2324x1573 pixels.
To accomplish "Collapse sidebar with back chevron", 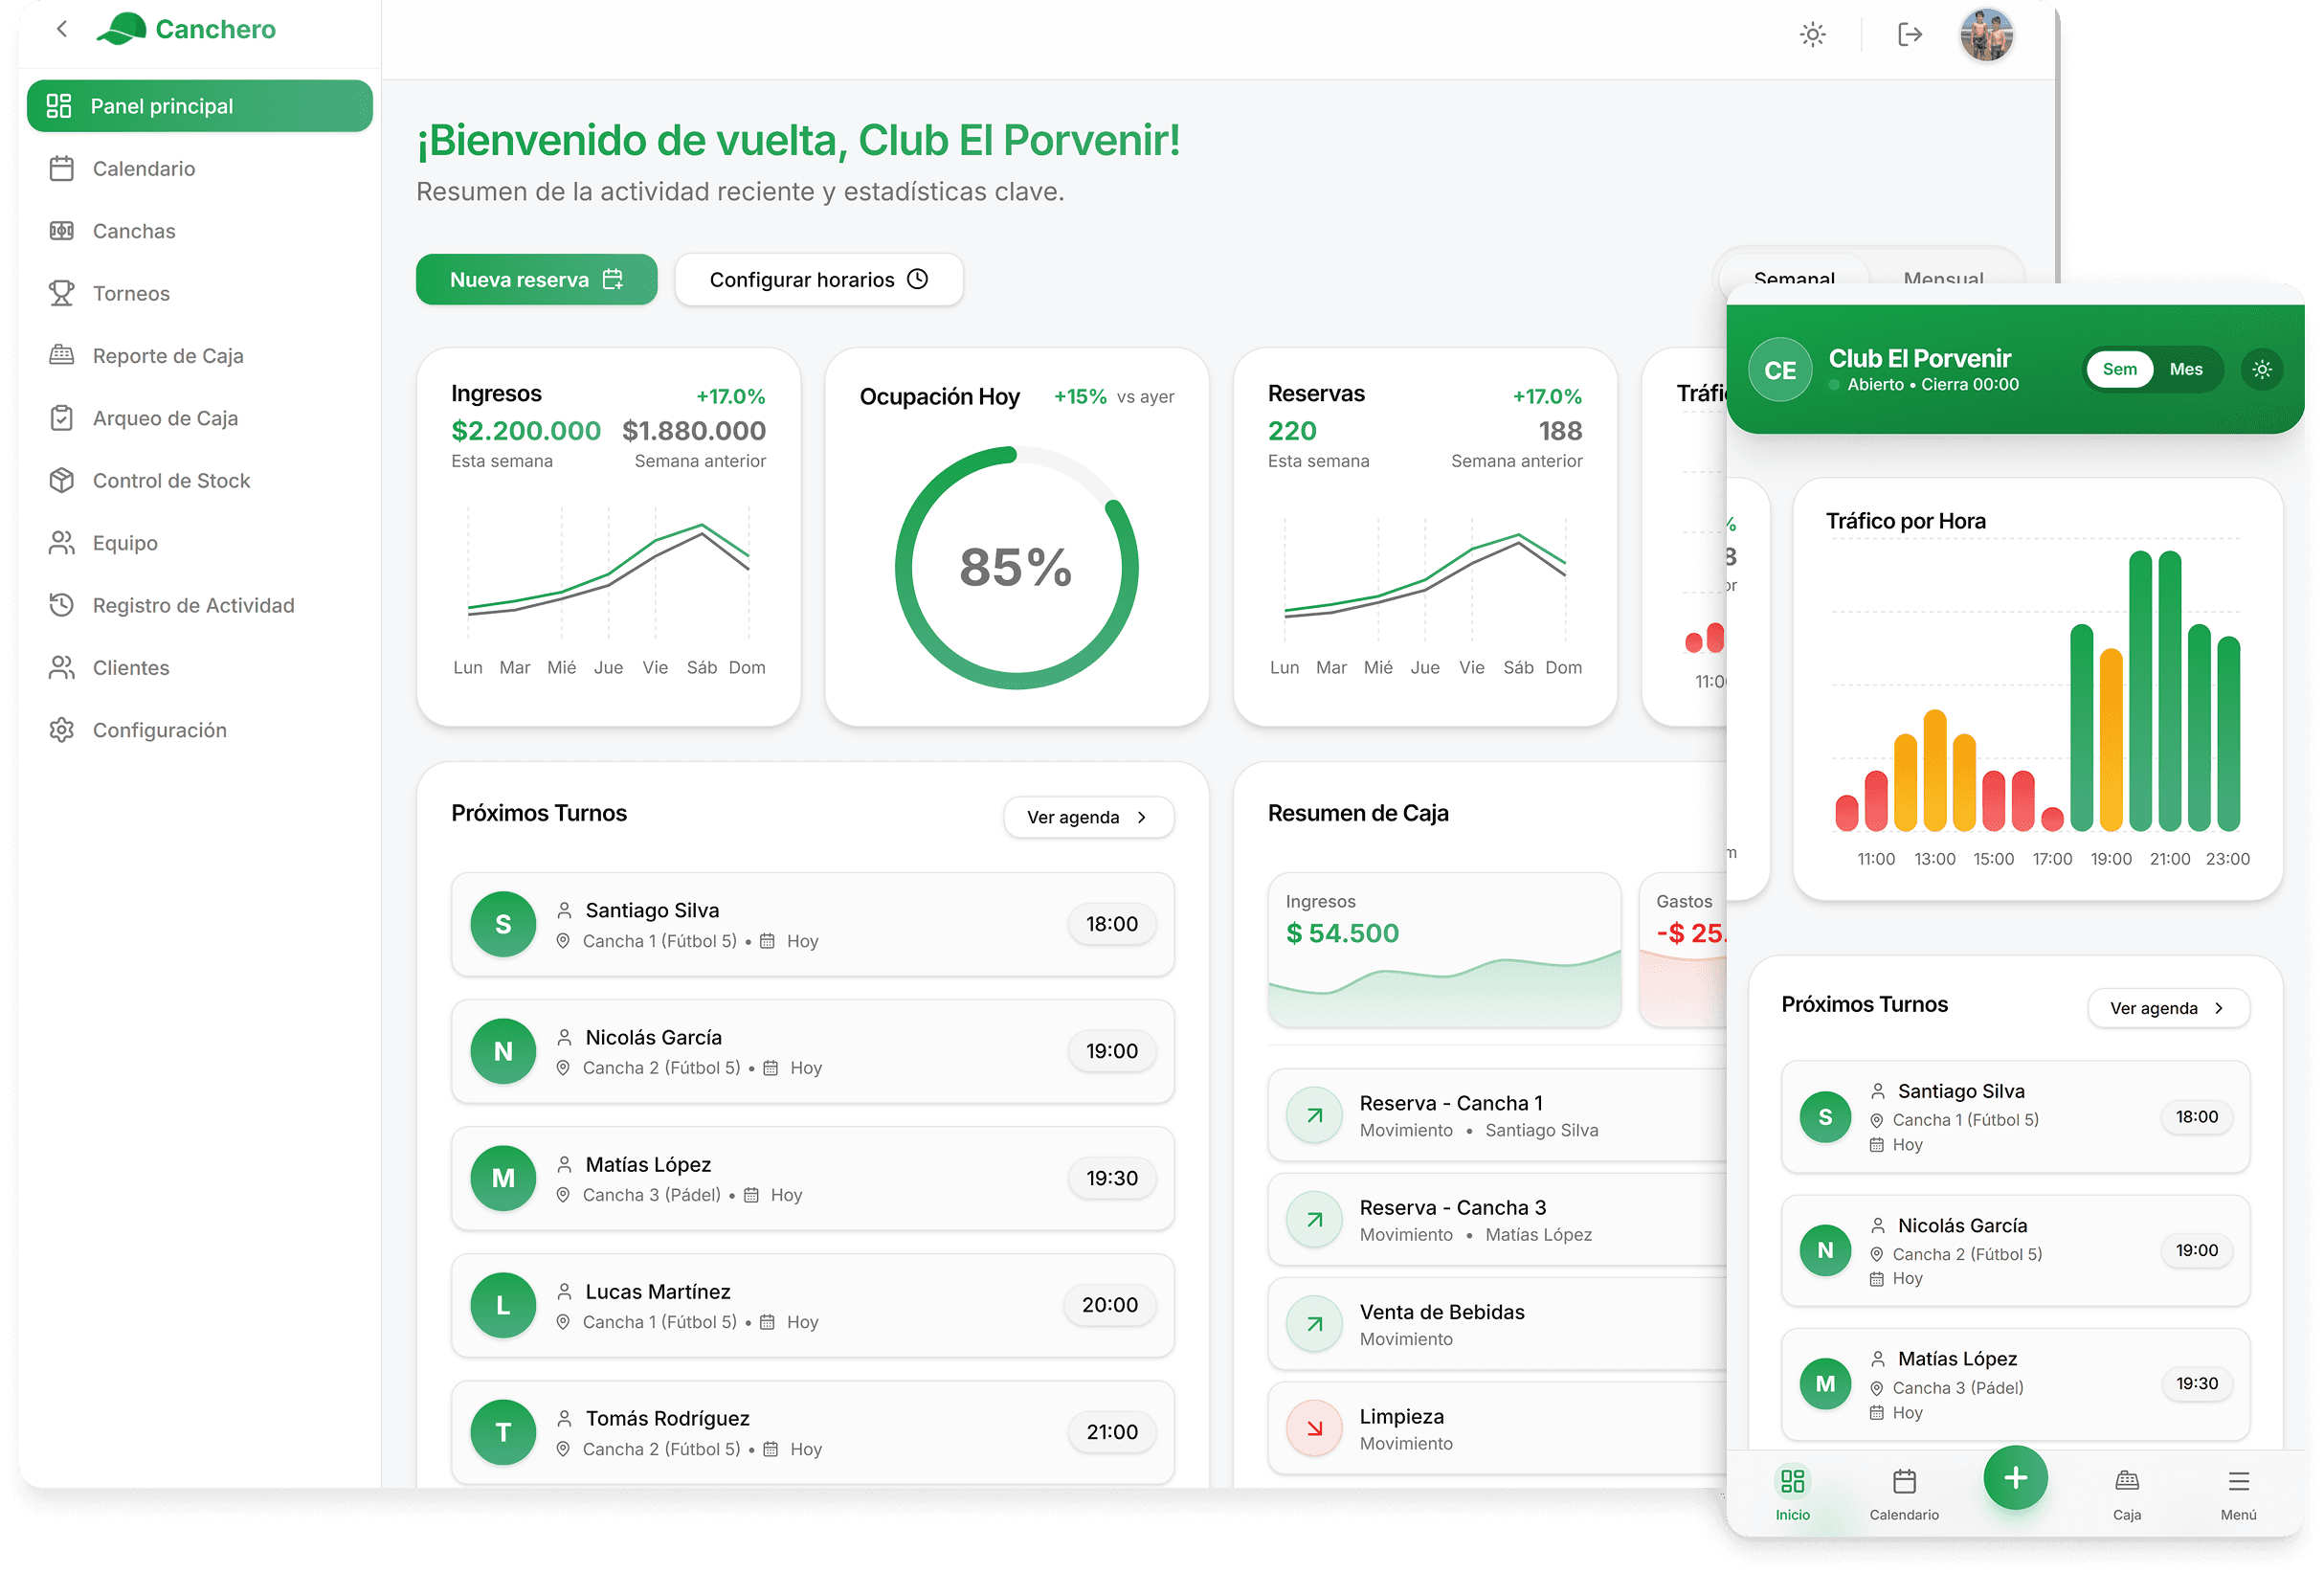I will point(62,29).
